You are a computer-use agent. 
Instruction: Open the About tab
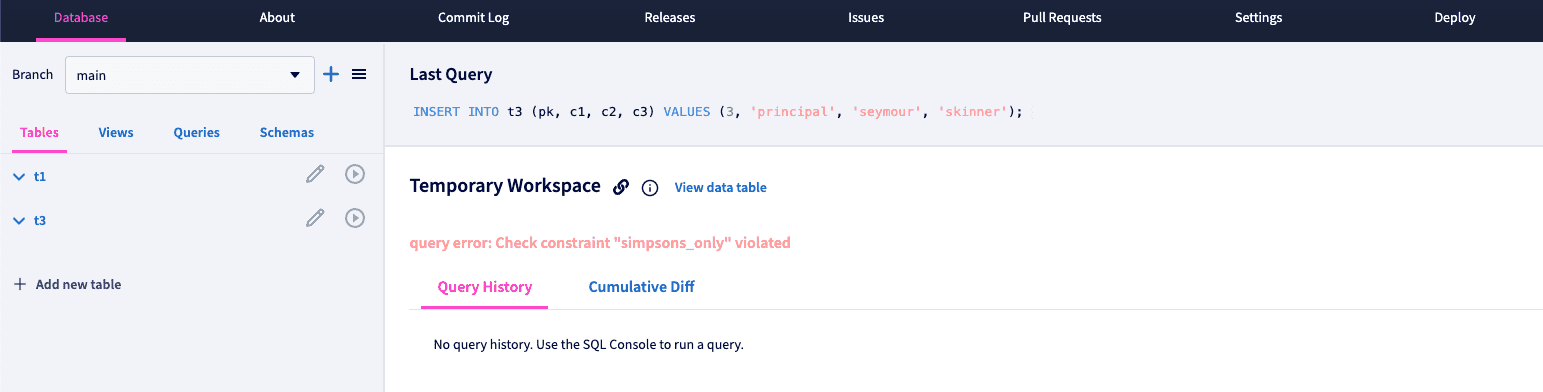click(x=277, y=18)
